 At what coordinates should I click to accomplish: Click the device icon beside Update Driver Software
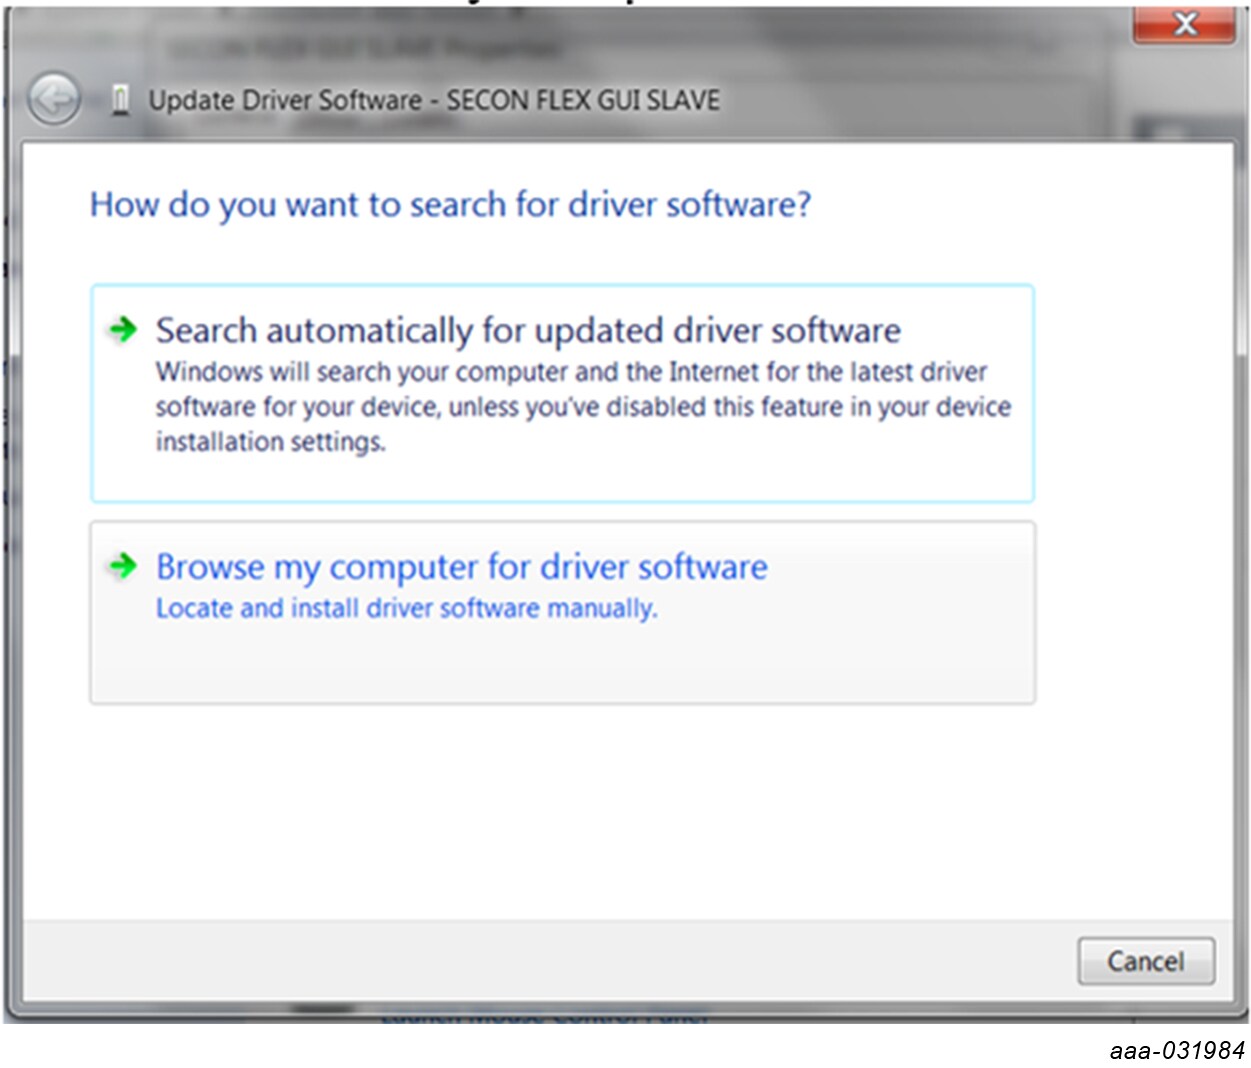pos(121,100)
